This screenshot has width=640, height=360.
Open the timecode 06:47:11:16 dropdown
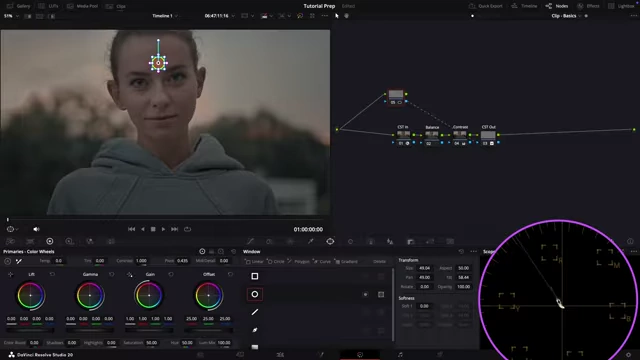220,16
